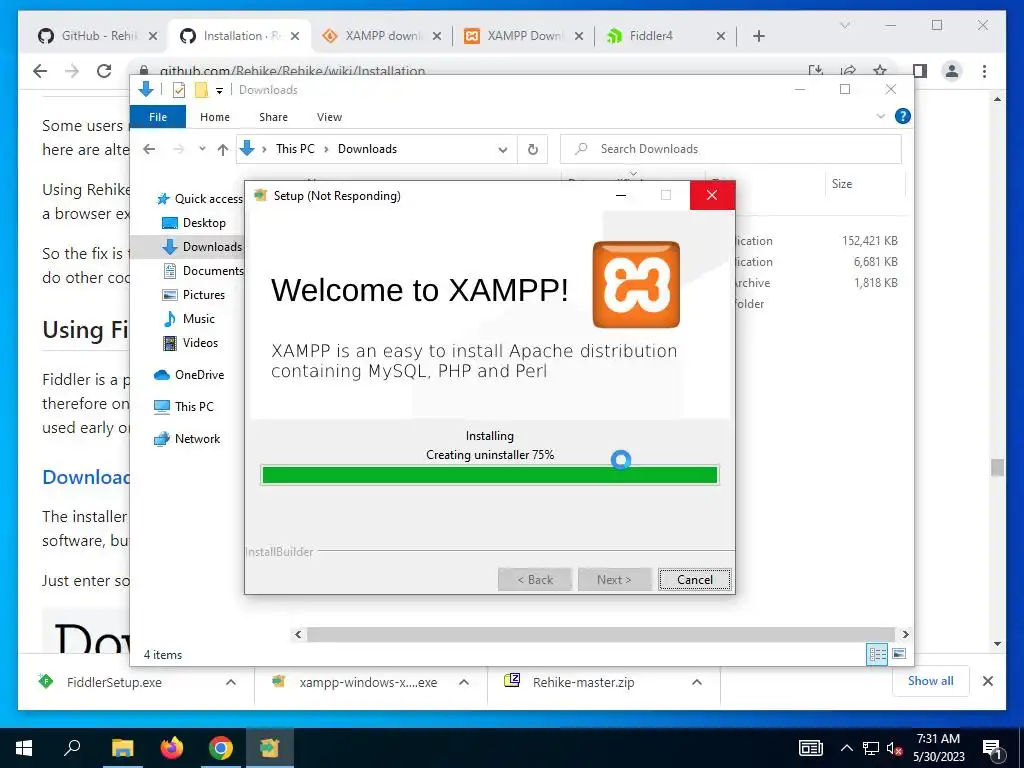Click the Cancel button in Setup dialog
The height and width of the screenshot is (768, 1024).
point(694,579)
